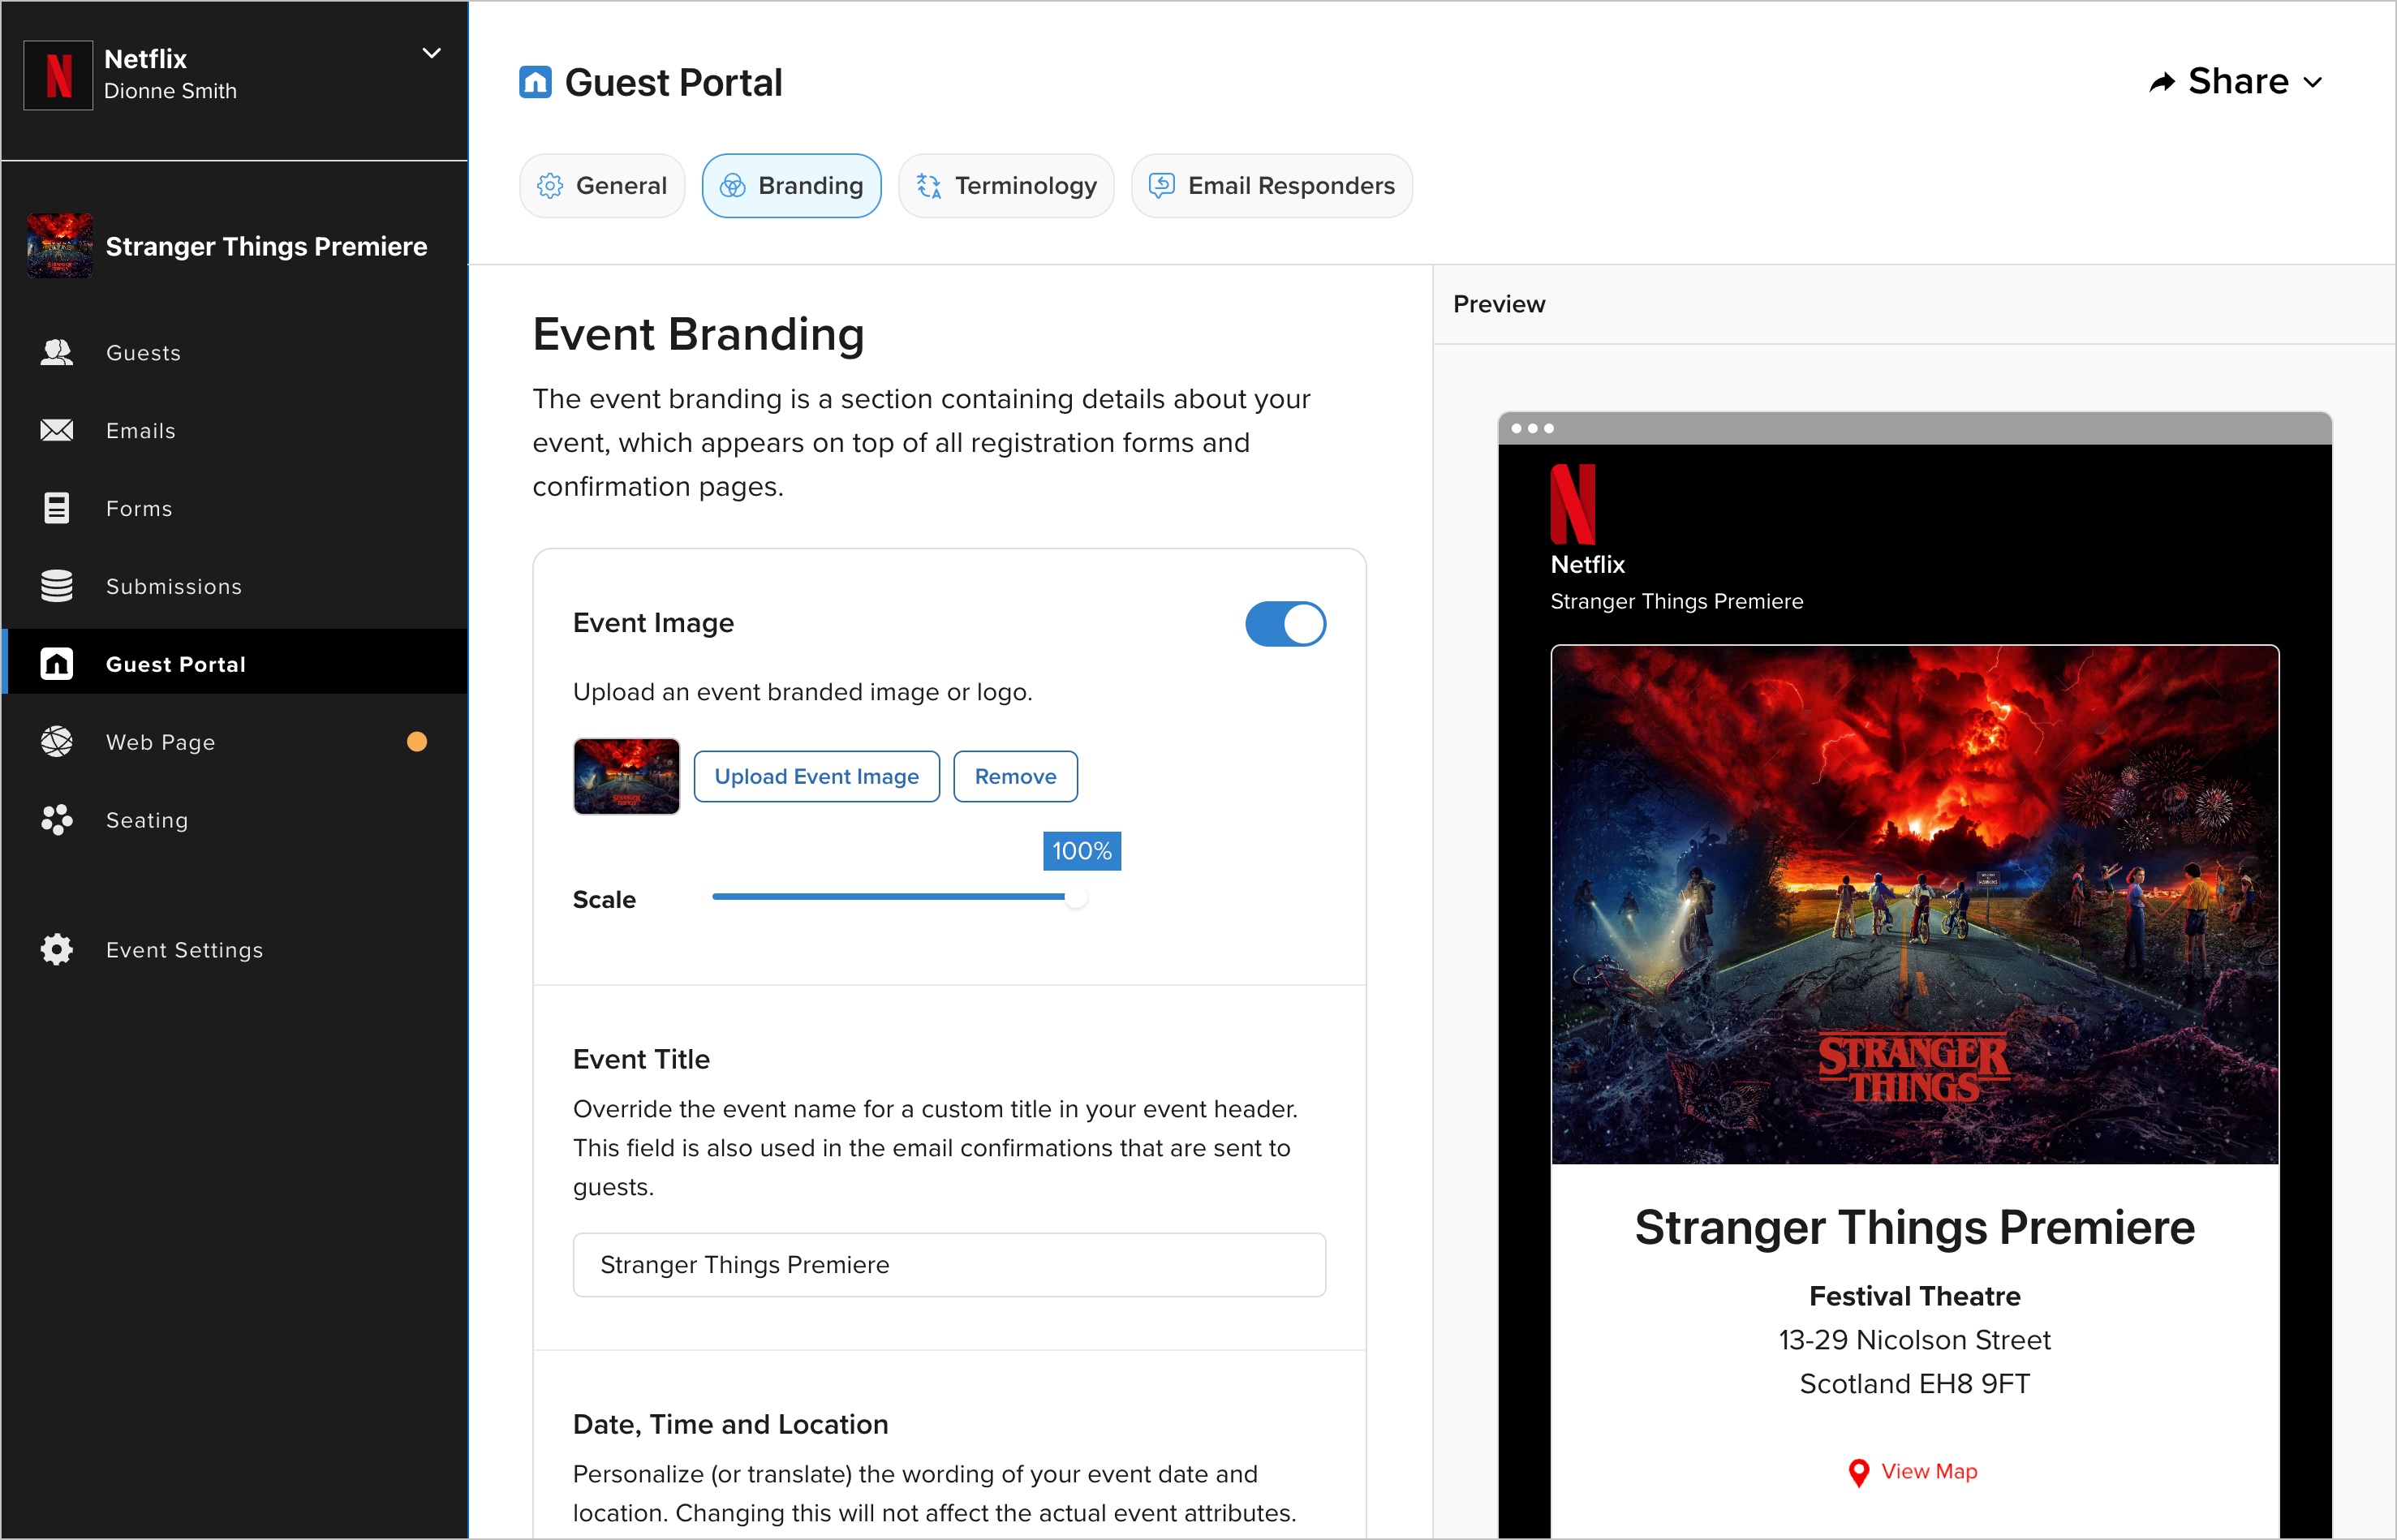Click the View Map link in preview
The width and height of the screenshot is (2397, 1540).
point(1928,1471)
